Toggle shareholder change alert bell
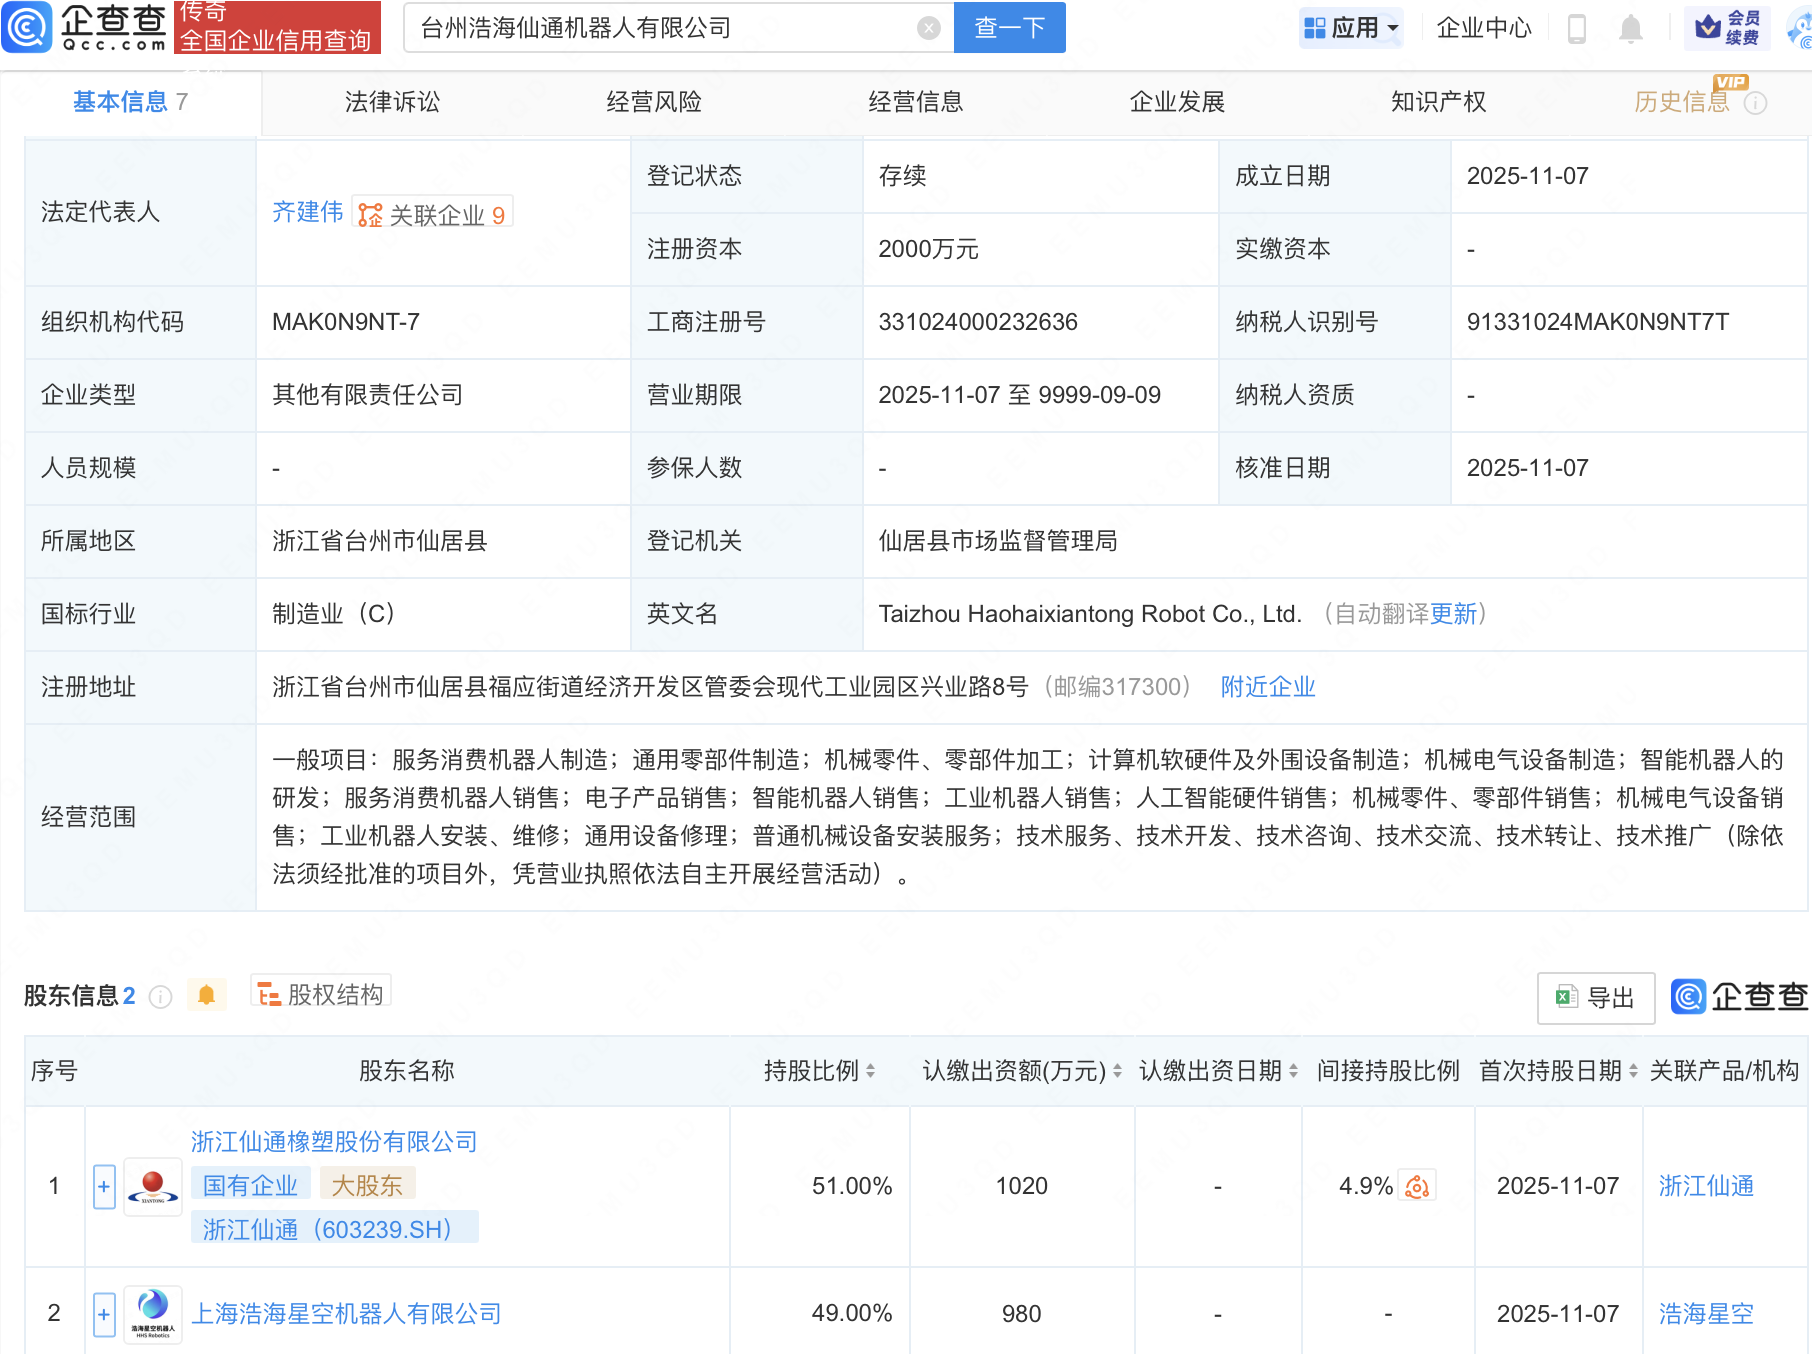 (207, 995)
